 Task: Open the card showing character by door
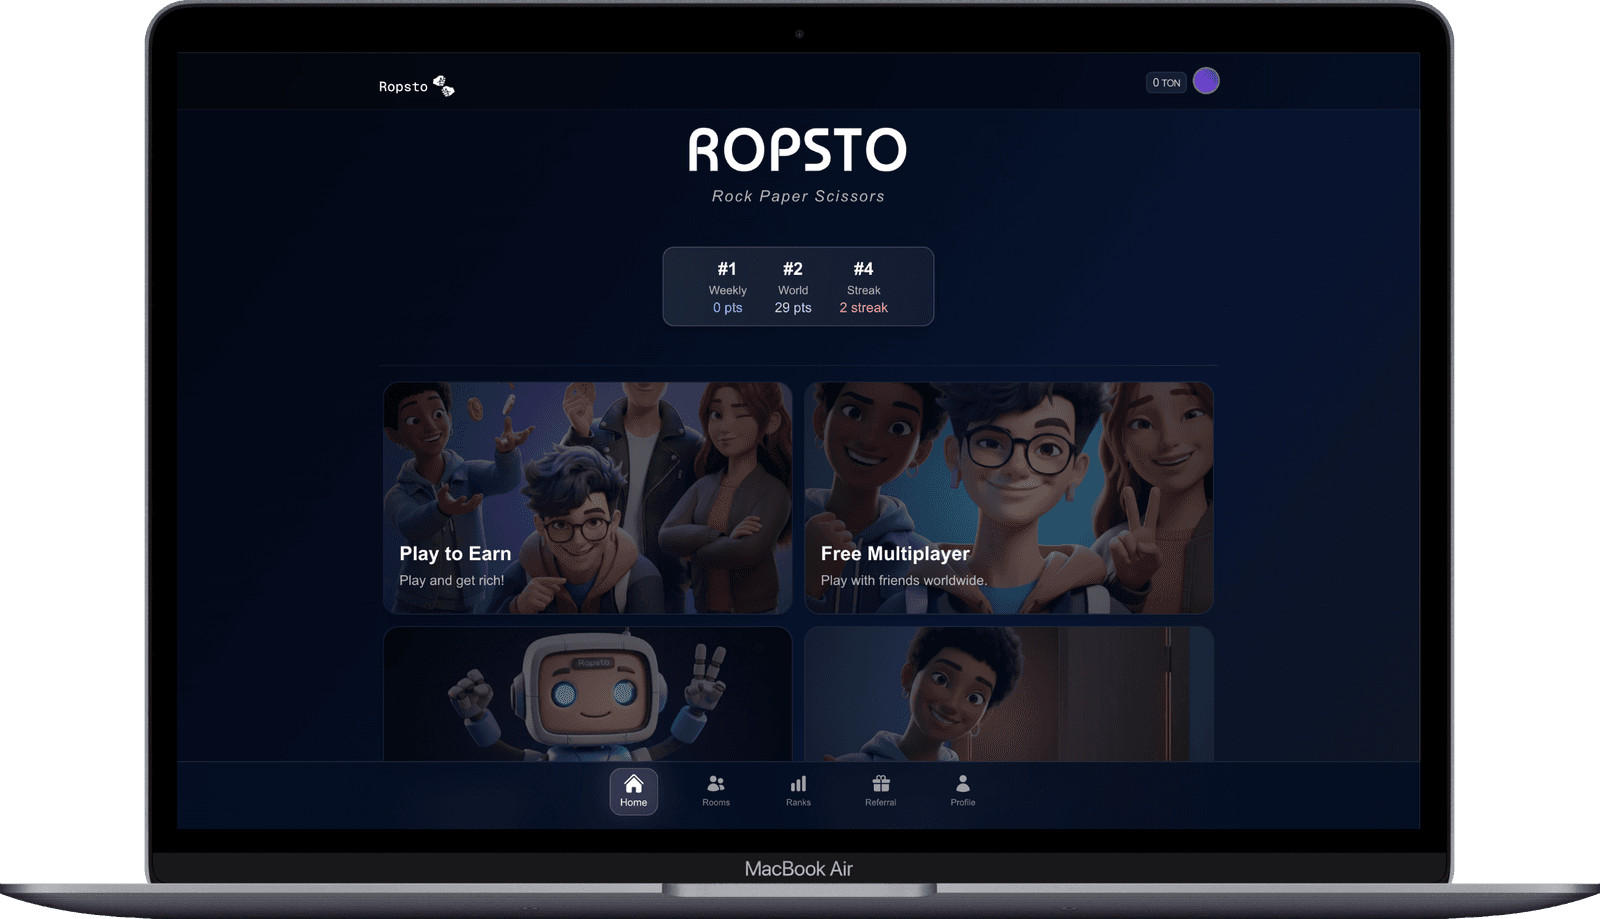point(1008,694)
